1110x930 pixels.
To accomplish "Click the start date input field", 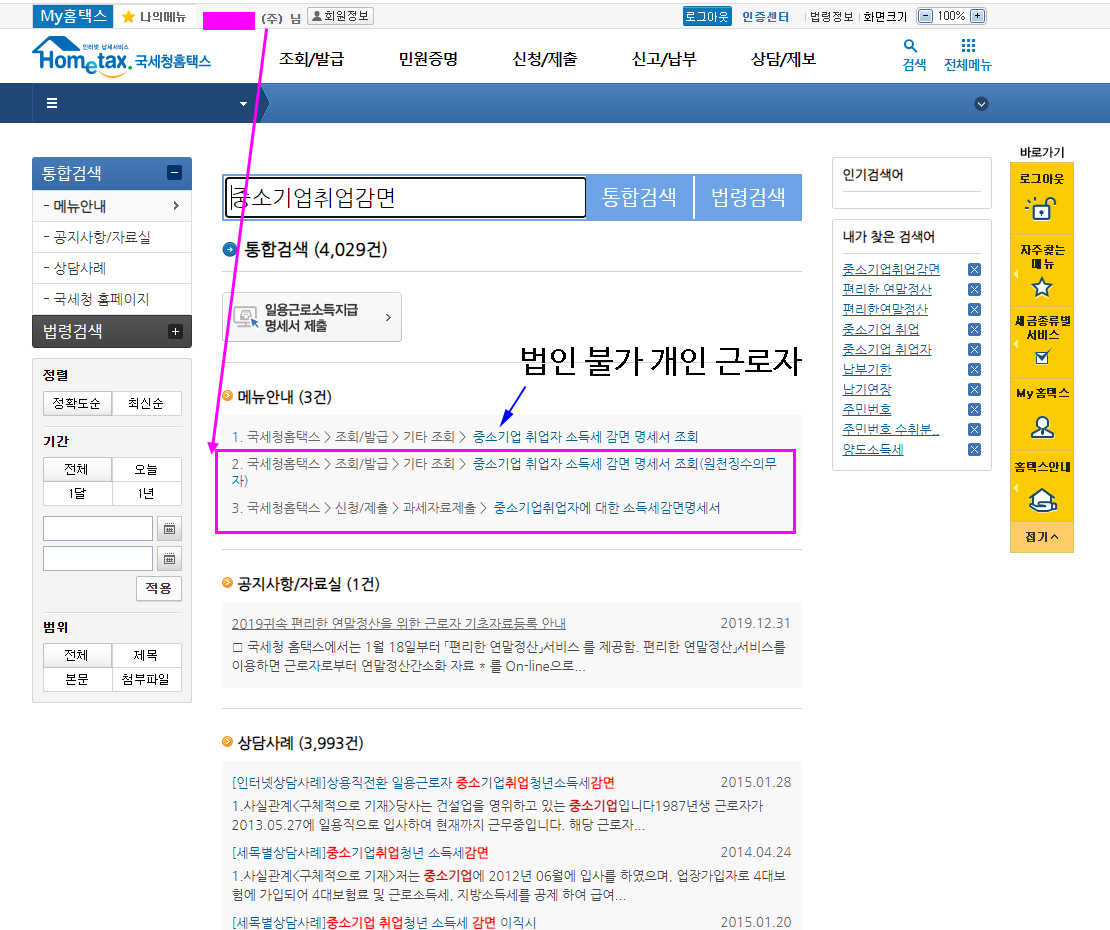I will 98,529.
